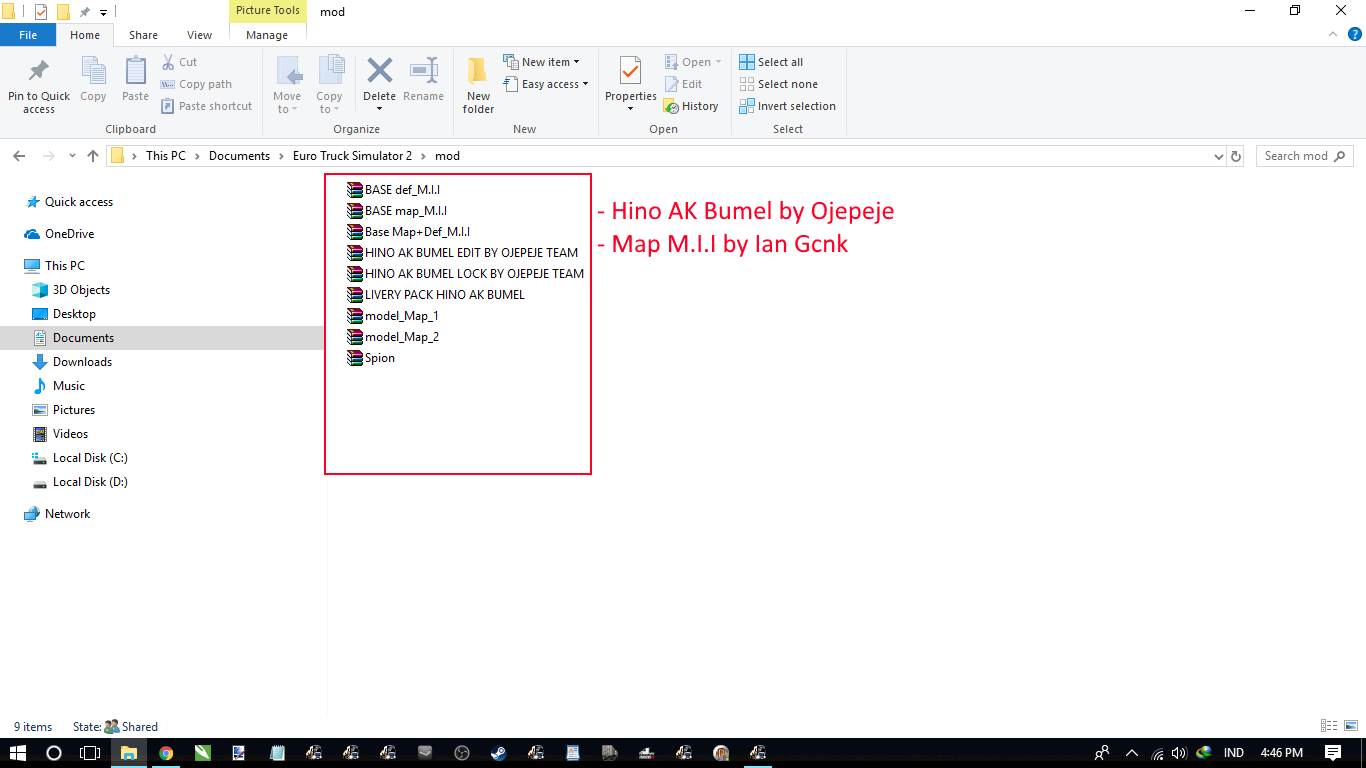Click Euro Truck Simulator 2 breadcrumb
The width and height of the screenshot is (1366, 768).
pos(352,156)
